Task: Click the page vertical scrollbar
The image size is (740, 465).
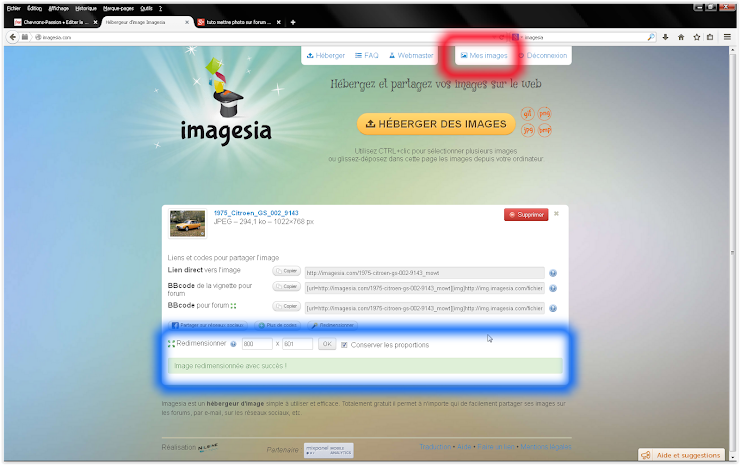Action: coord(732,253)
